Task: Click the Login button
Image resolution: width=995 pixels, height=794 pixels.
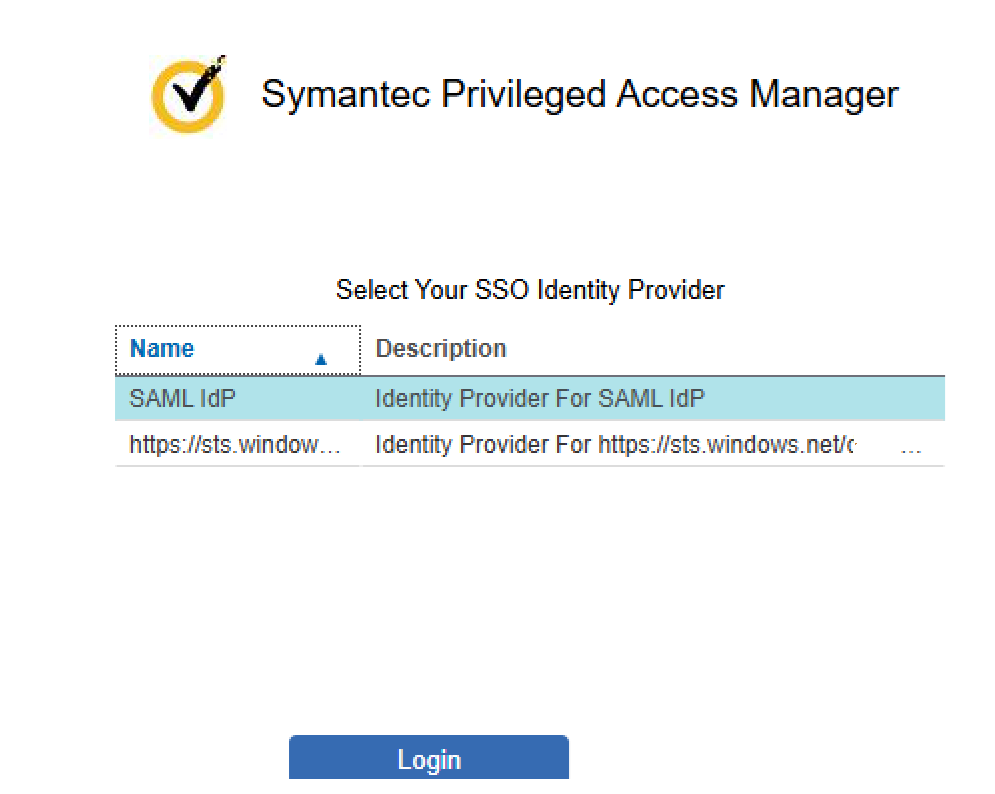Action: click(x=429, y=758)
